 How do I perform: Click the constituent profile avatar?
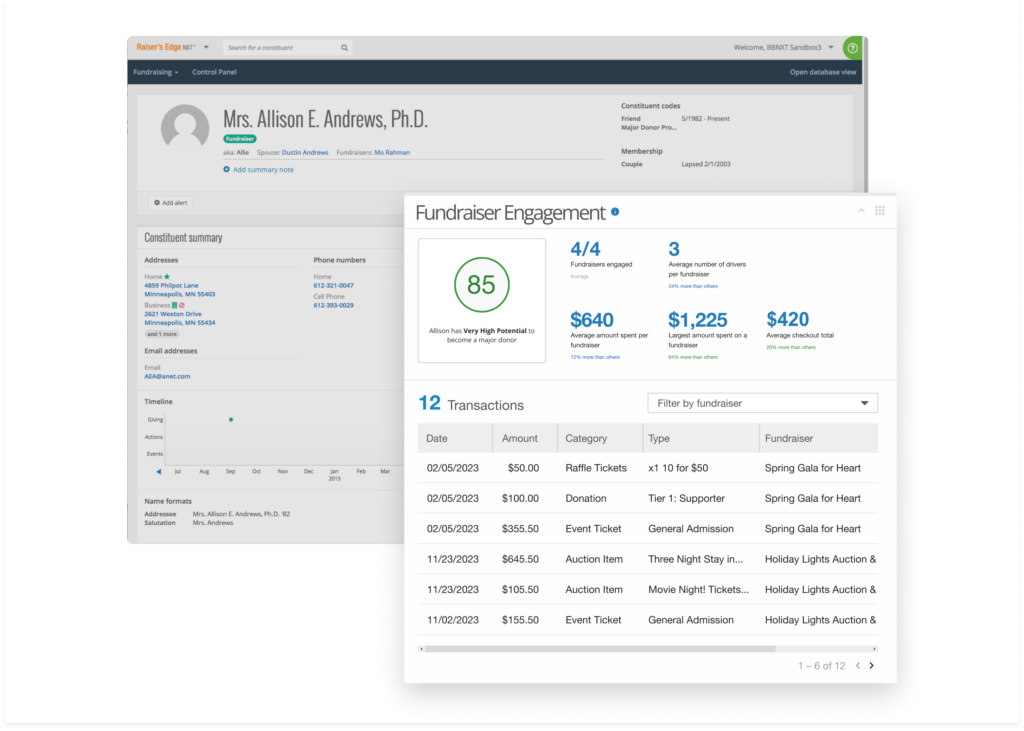185,129
